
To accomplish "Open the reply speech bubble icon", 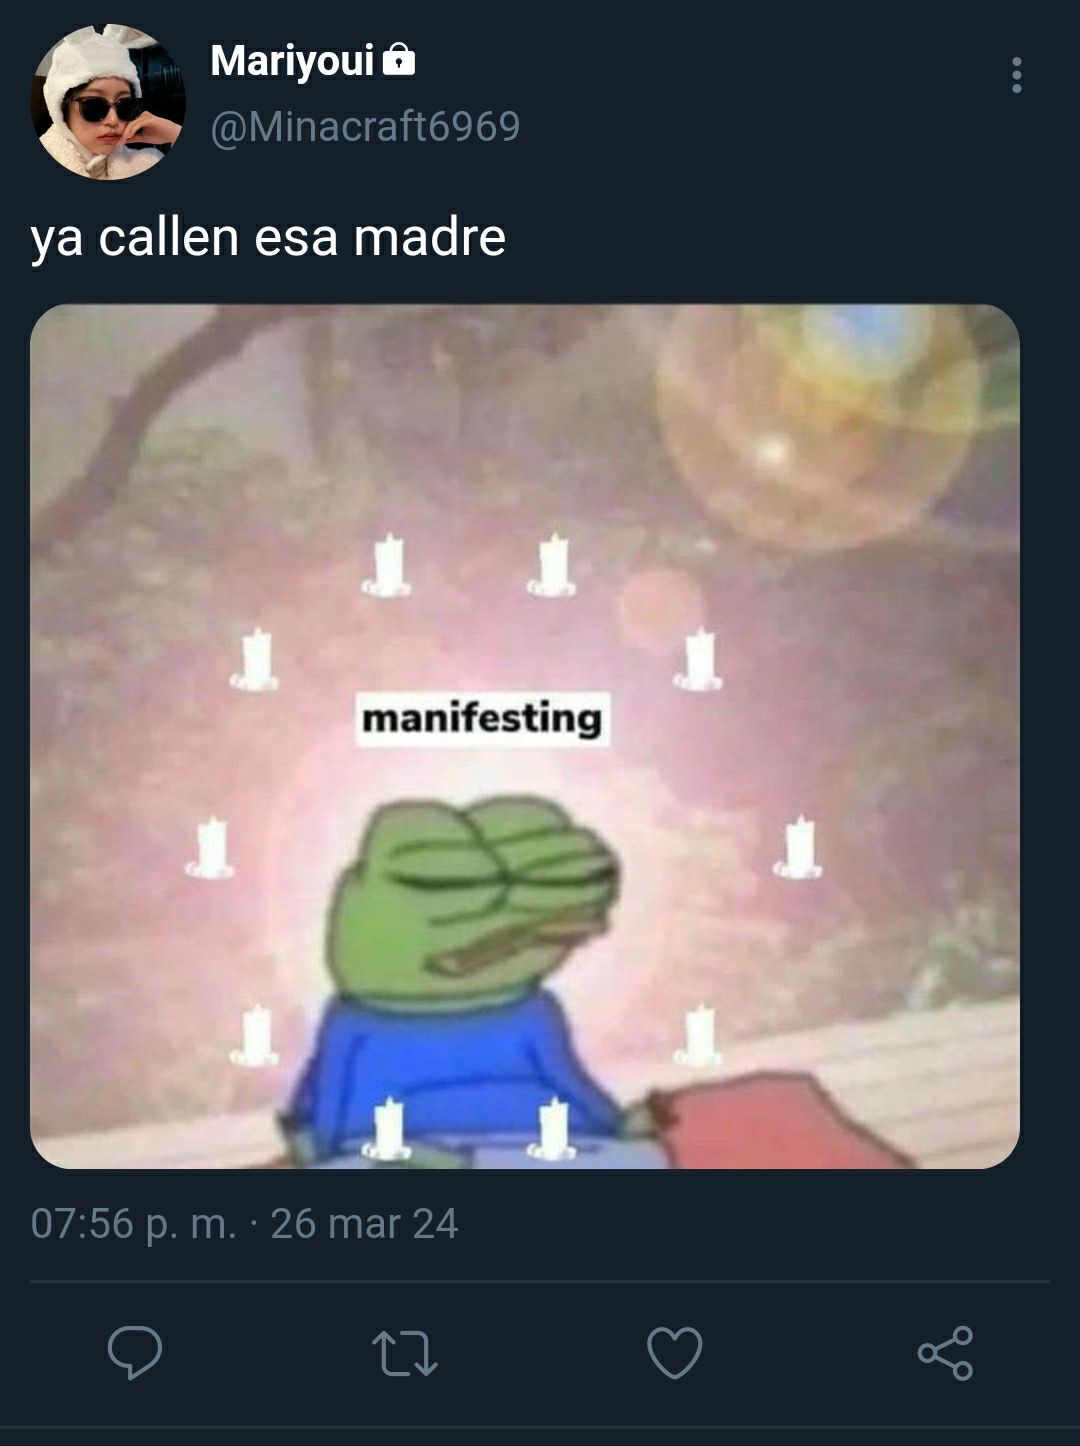I will point(135,1353).
